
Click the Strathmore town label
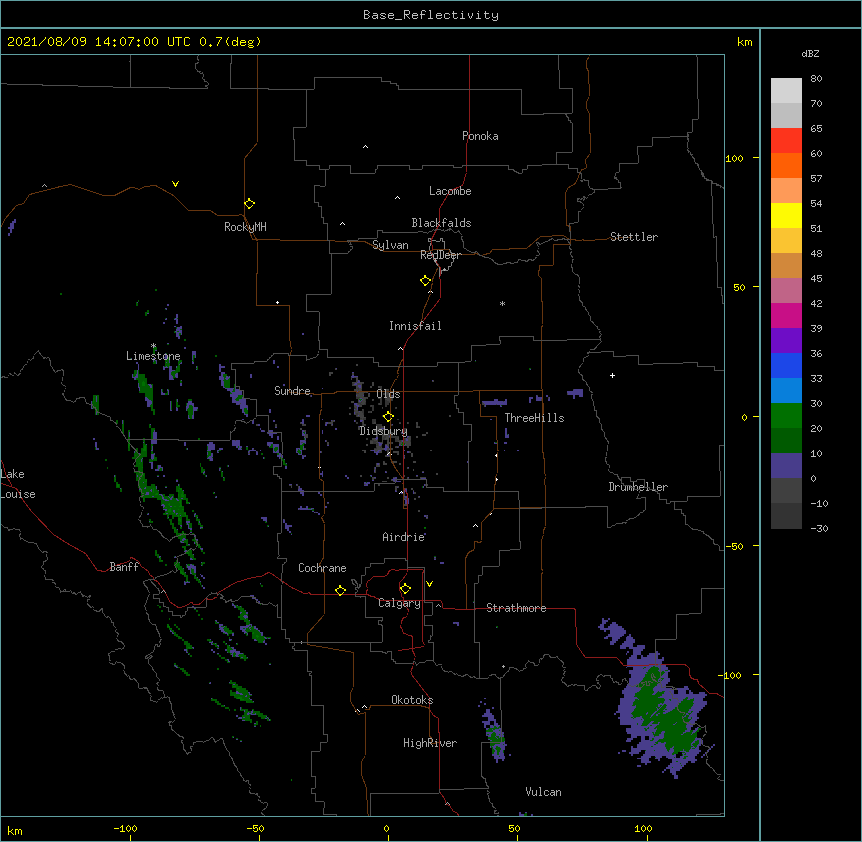tap(516, 608)
